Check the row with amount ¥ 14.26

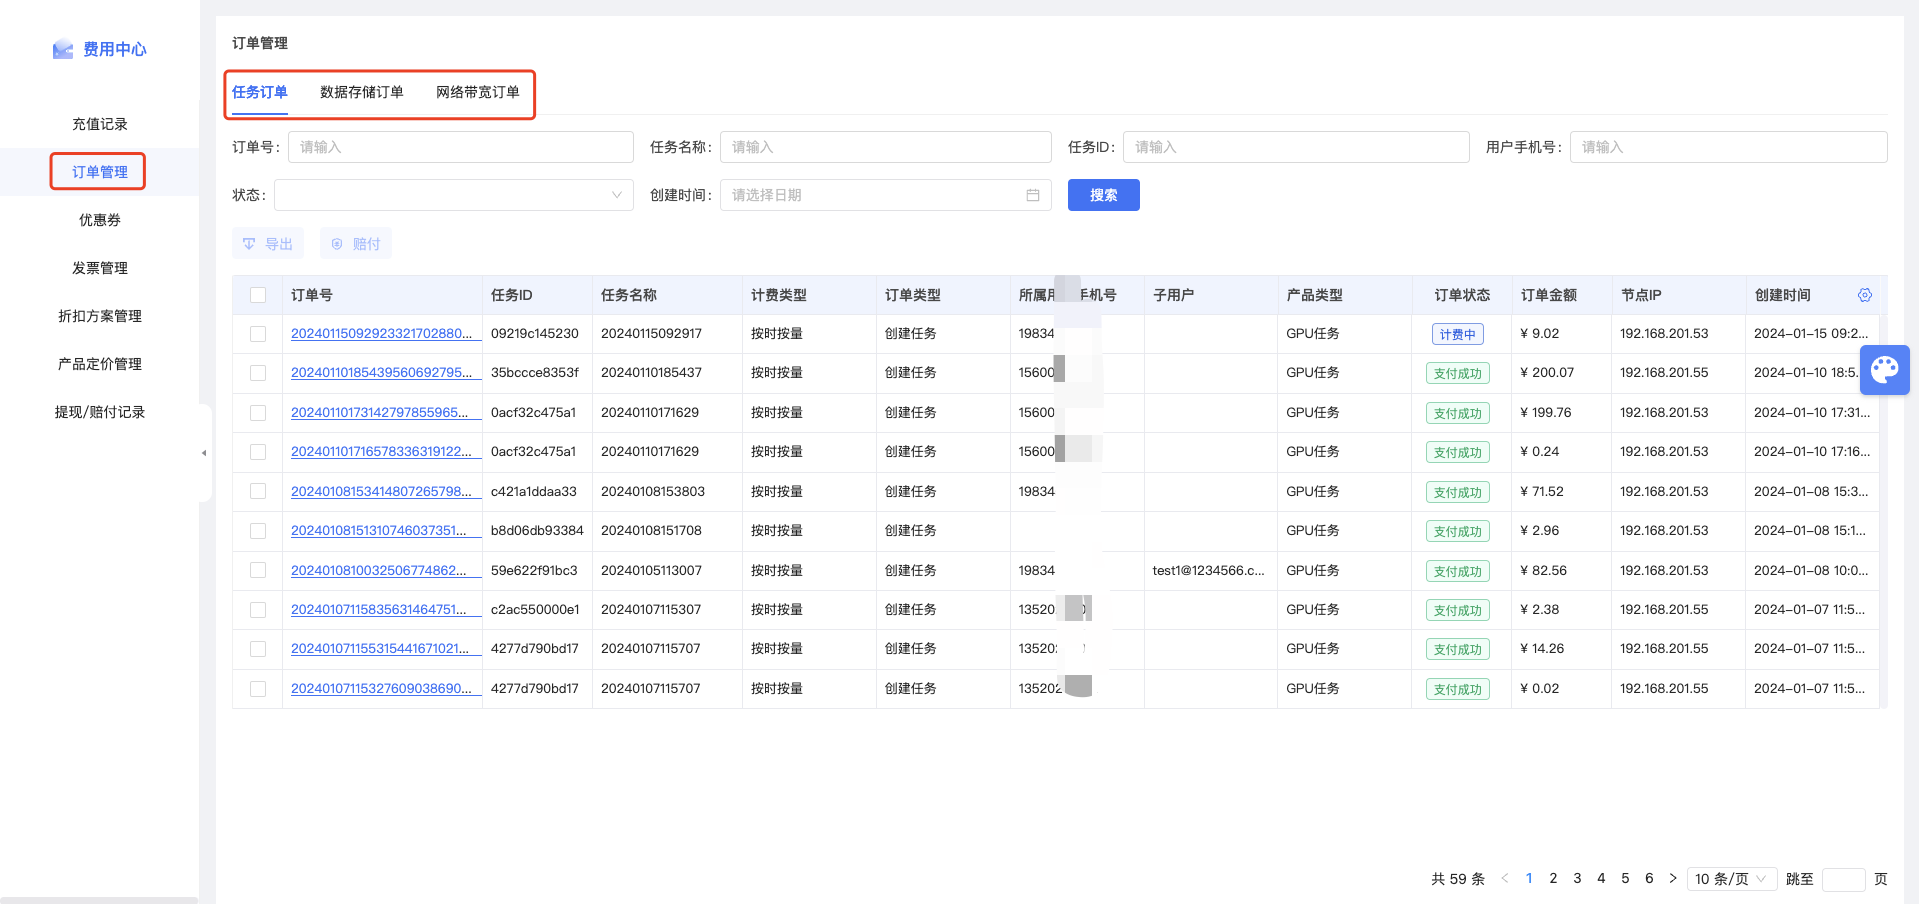coord(258,649)
